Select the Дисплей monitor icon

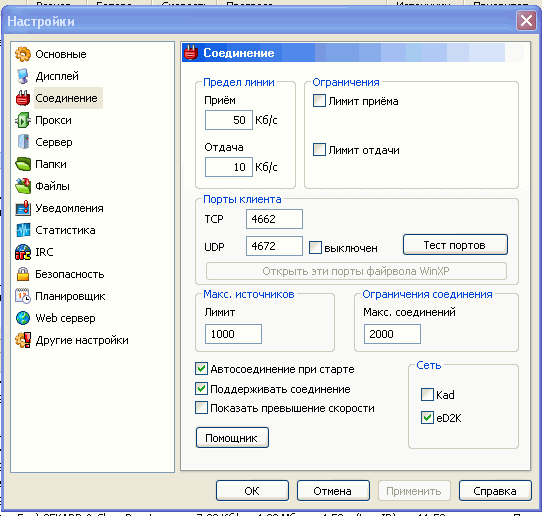point(23,76)
